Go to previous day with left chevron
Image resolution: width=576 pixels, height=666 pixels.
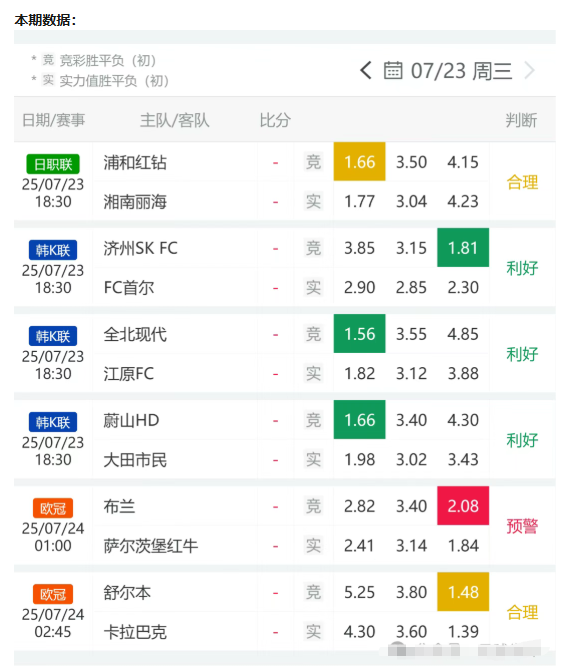(366, 71)
